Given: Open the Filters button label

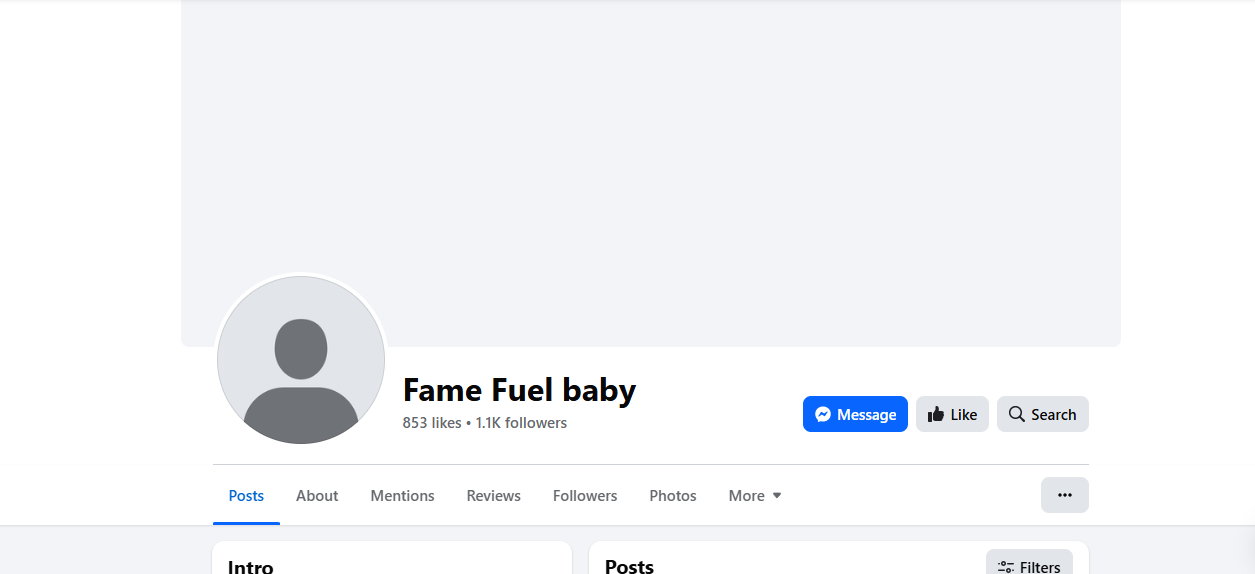Looking at the screenshot, I should [x=1040, y=567].
